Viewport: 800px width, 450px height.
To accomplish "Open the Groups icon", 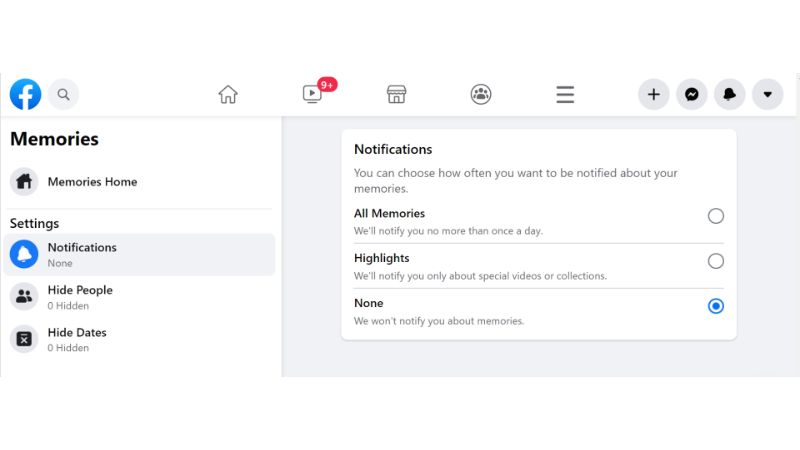I will coord(481,94).
